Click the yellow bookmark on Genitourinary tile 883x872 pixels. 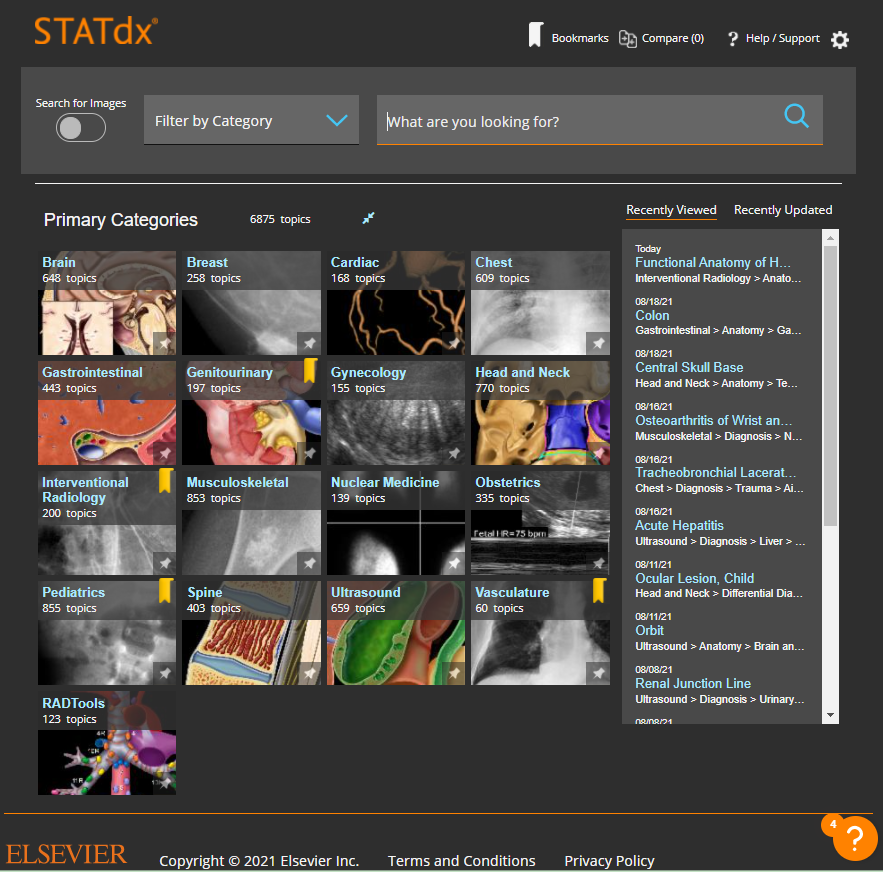pos(310,371)
